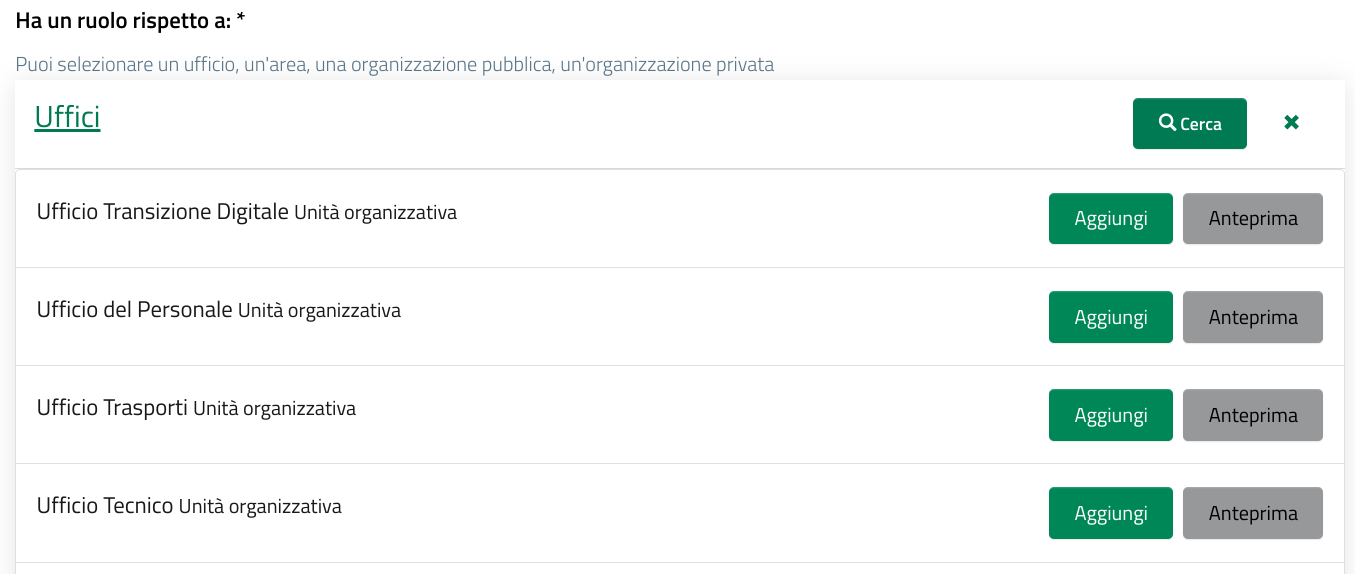
Task: Preview Ufficio Trasporti via Anteprima
Action: 1253,415
